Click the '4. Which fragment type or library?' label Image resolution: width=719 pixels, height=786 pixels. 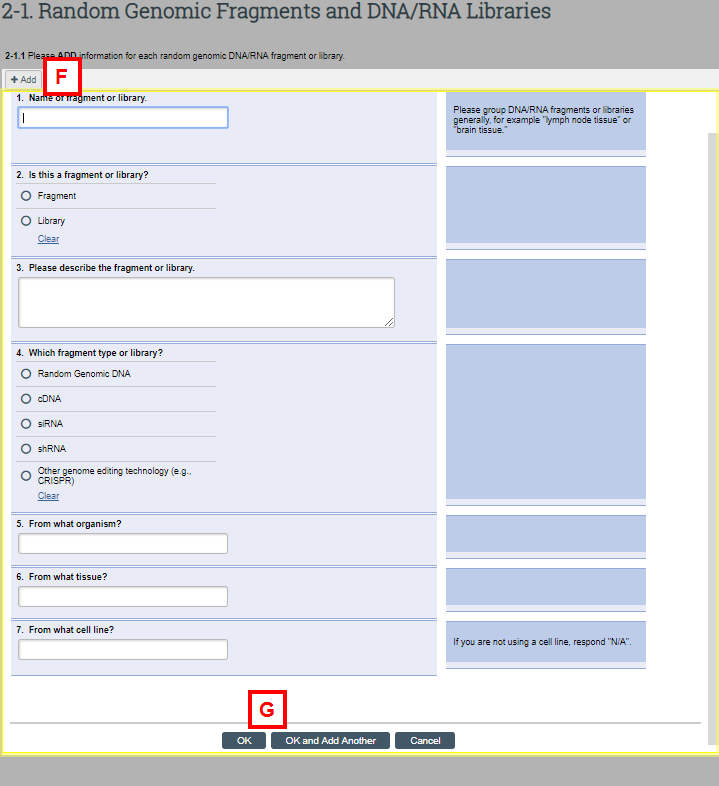(x=89, y=353)
